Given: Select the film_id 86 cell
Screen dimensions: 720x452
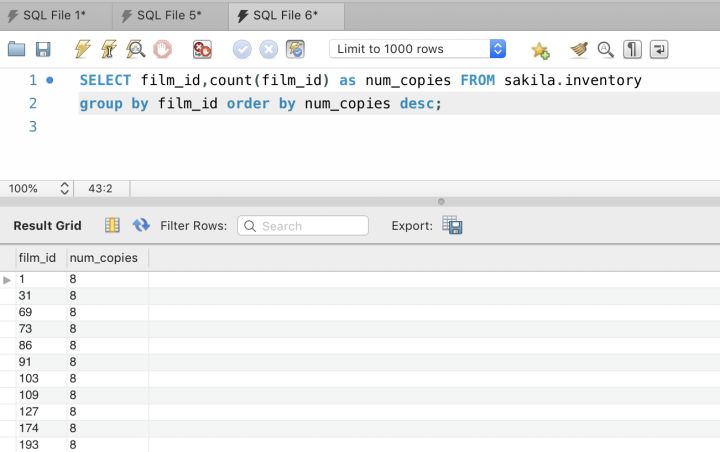Looking at the screenshot, I should (x=41, y=345).
